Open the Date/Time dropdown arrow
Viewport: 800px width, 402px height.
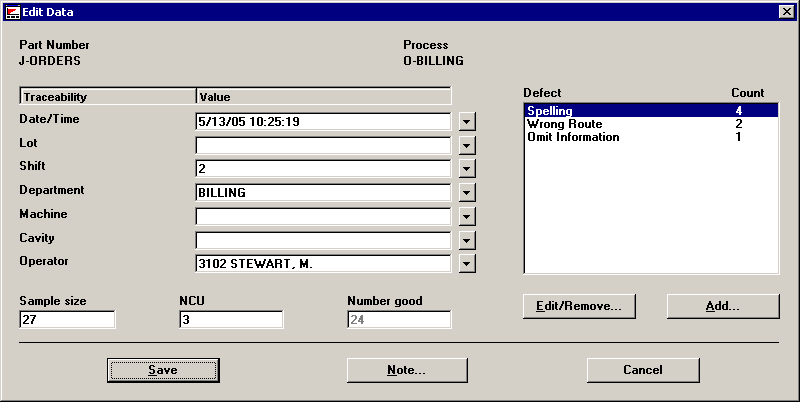coord(467,122)
